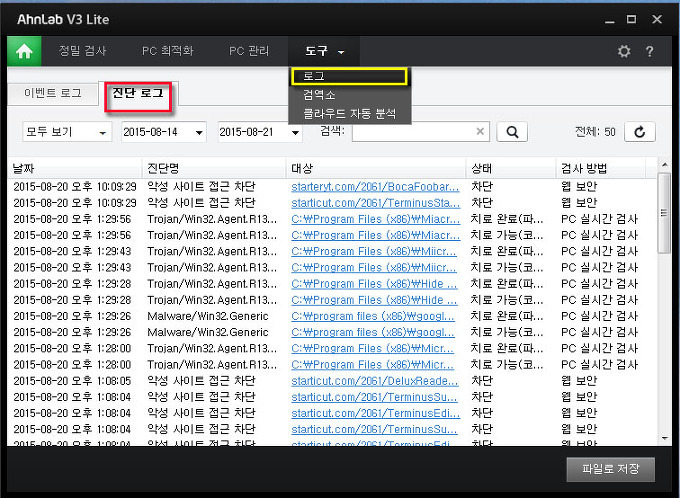The height and width of the screenshot is (498, 680).
Task: Go to the green Home icon
Action: coord(24,51)
